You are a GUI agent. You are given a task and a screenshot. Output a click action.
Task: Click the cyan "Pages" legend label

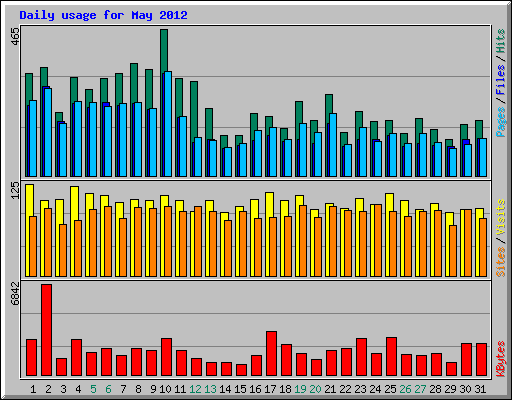click(500, 122)
